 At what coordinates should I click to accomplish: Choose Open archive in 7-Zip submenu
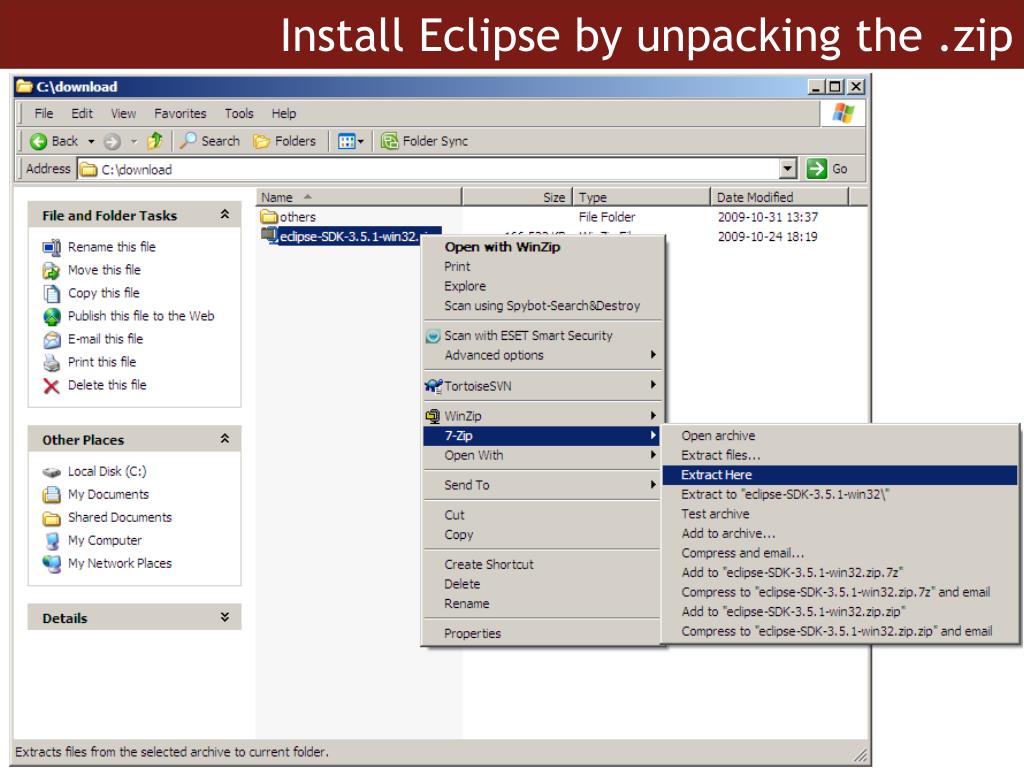click(x=840, y=436)
